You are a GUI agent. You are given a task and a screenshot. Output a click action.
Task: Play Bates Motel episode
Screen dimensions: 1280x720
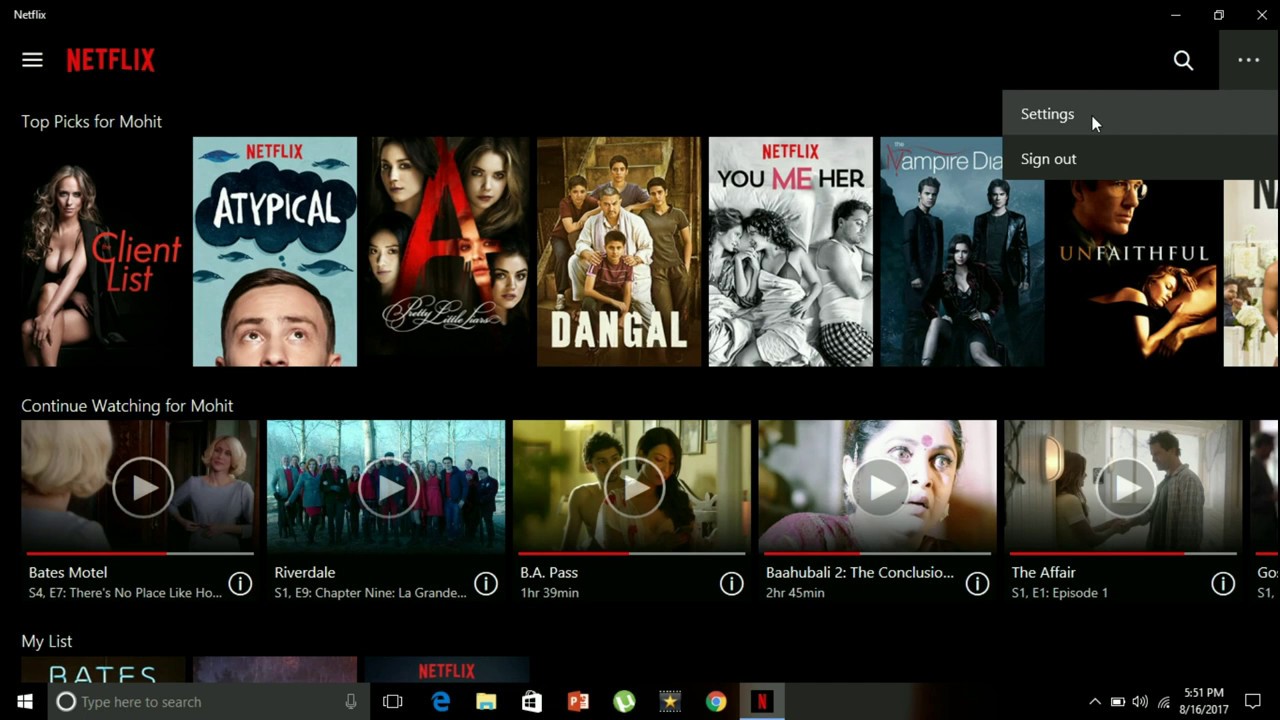pyautogui.click(x=142, y=487)
